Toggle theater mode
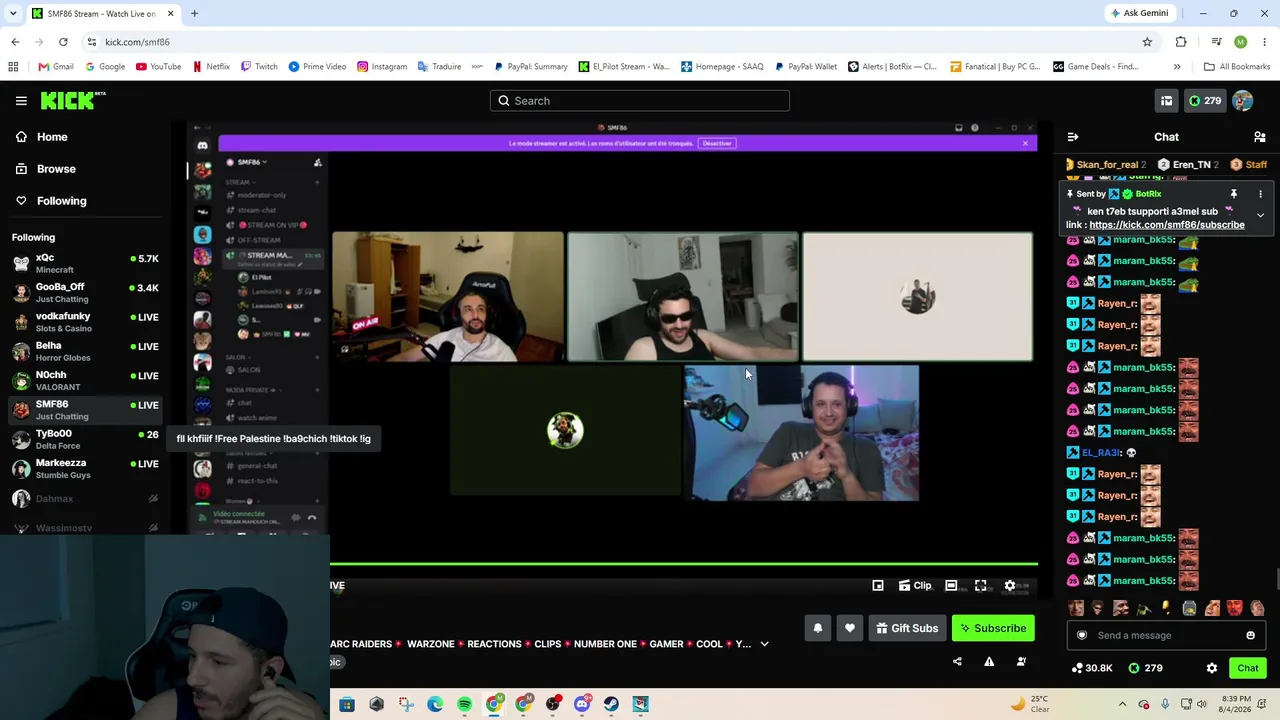Image resolution: width=1280 pixels, height=720 pixels. [951, 586]
